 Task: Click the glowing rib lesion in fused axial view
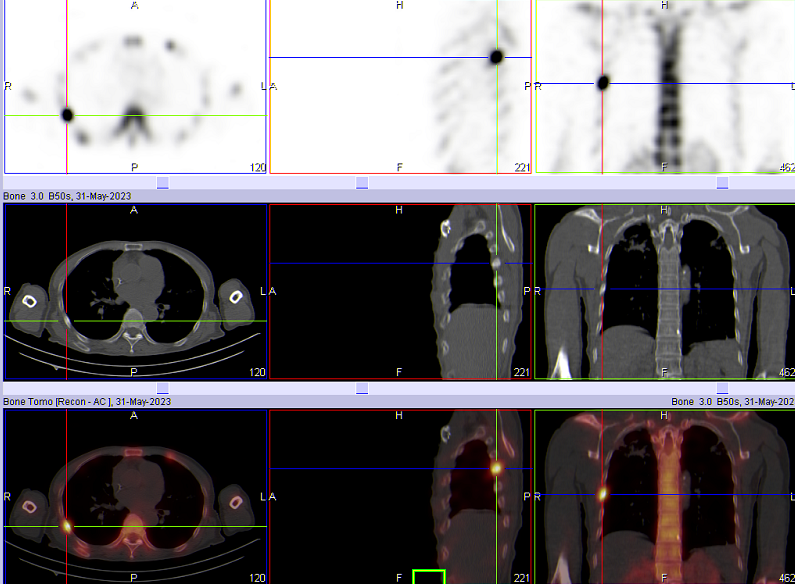(67, 525)
